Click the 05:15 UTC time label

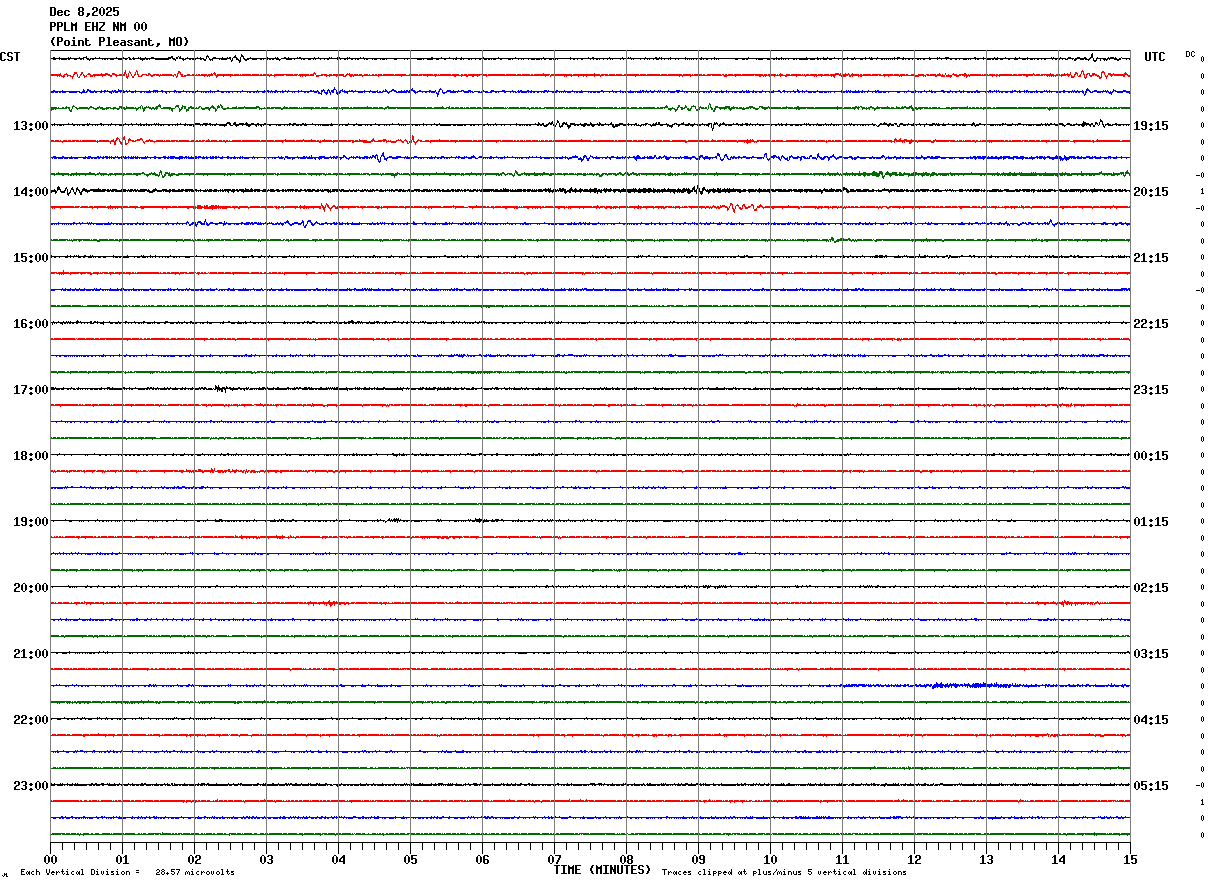pos(1150,786)
